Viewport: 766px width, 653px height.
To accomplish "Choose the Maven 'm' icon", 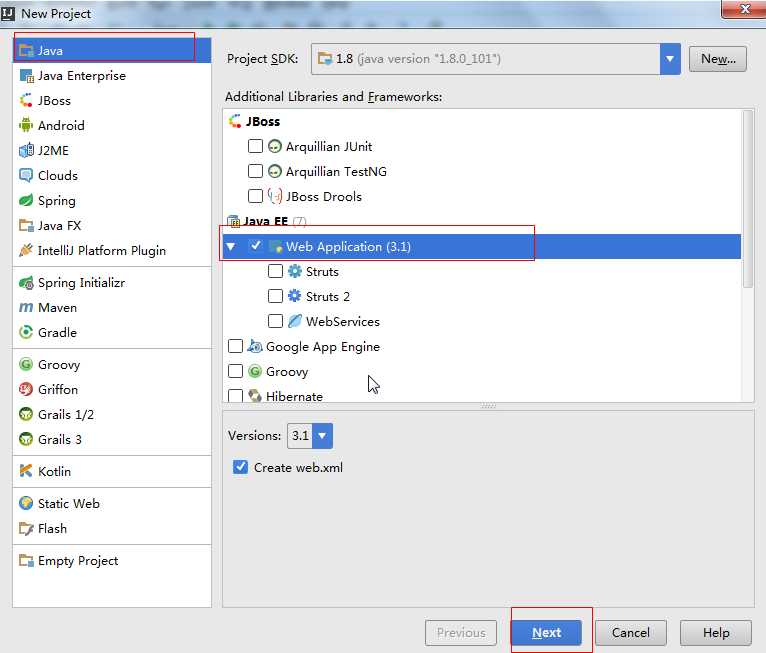I will point(26,308).
